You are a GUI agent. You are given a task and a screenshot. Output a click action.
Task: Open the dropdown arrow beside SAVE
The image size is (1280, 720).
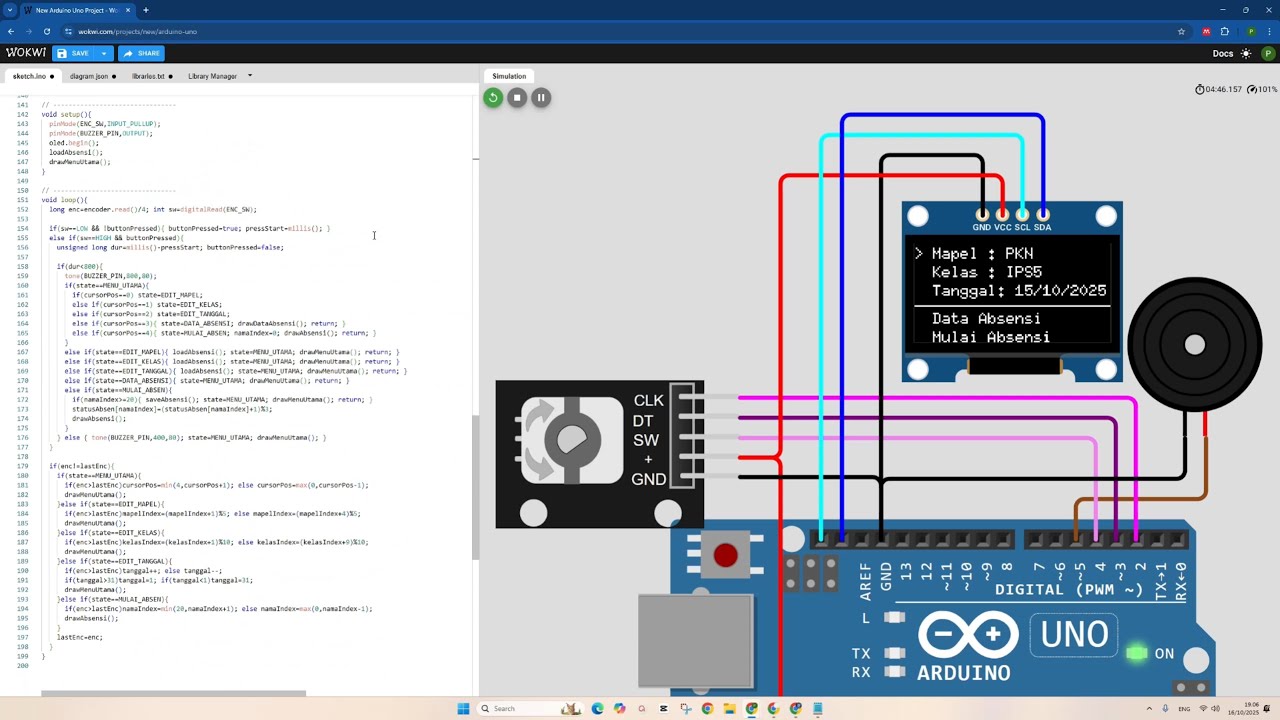point(103,53)
